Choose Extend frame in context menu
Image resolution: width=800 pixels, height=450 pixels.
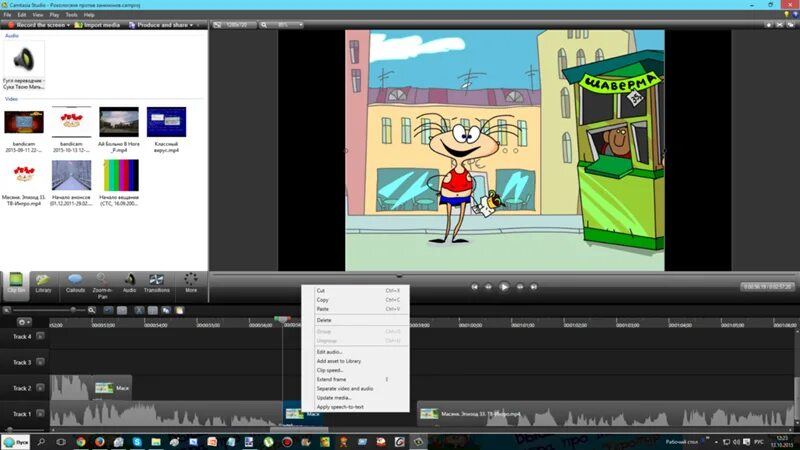(x=358, y=380)
